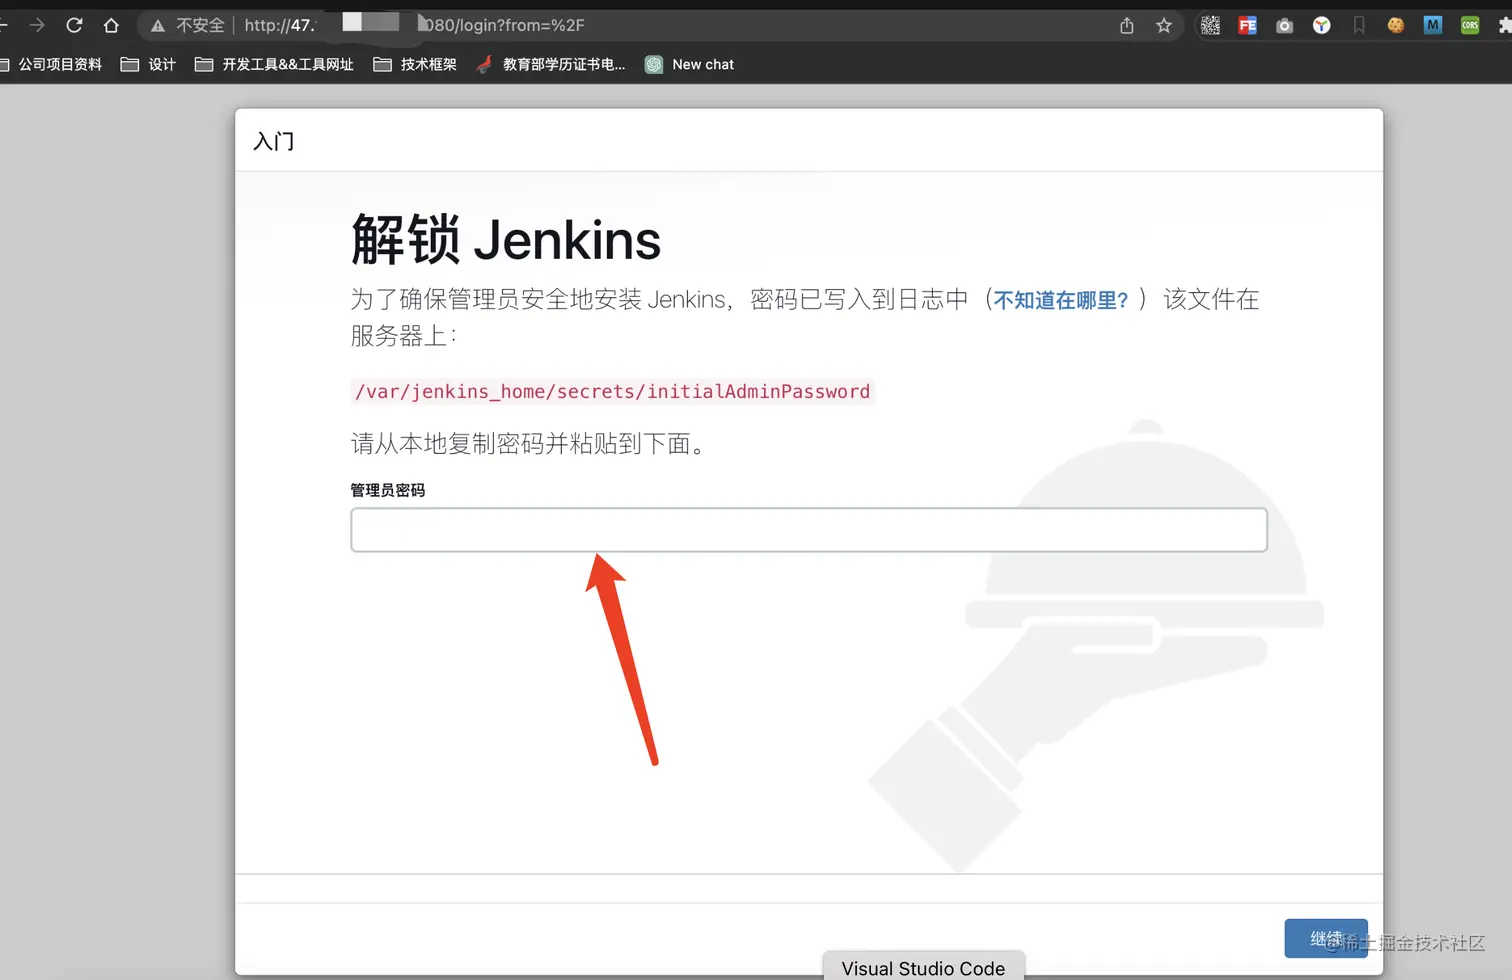The width and height of the screenshot is (1512, 980).
Task: Open the 公司项目资料 bookmark folder
Action: click(52, 64)
